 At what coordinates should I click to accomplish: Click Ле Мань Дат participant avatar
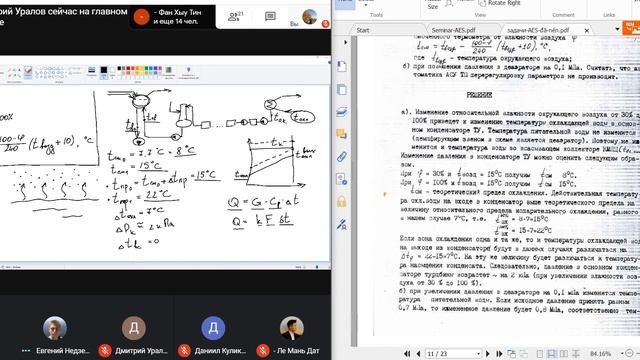[292, 328]
